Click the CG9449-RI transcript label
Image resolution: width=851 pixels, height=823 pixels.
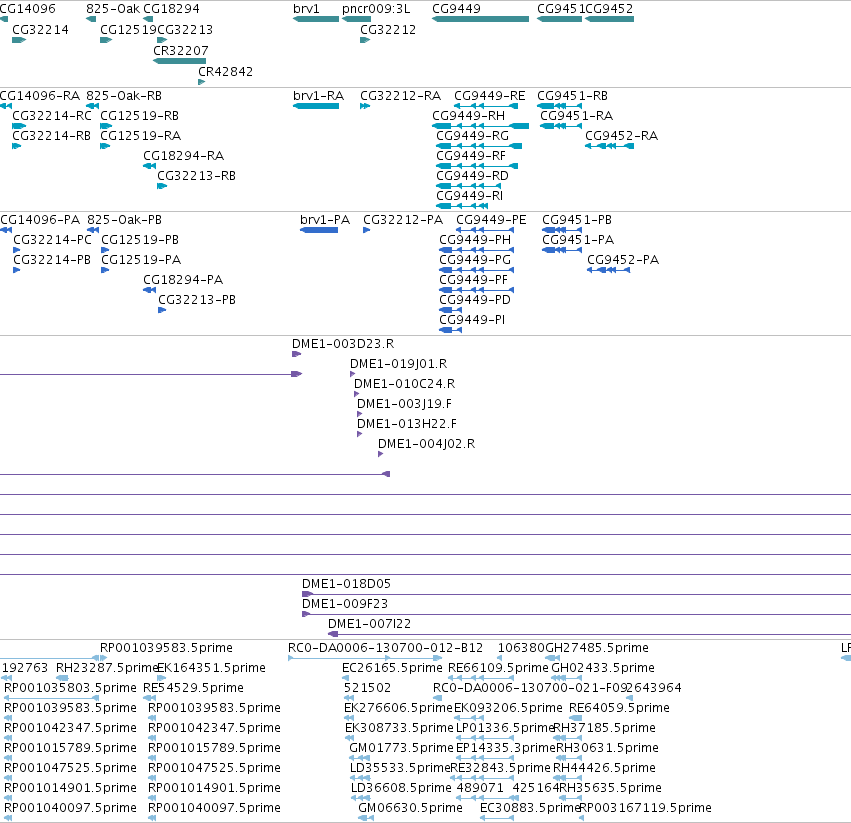pyautogui.click(x=469, y=196)
